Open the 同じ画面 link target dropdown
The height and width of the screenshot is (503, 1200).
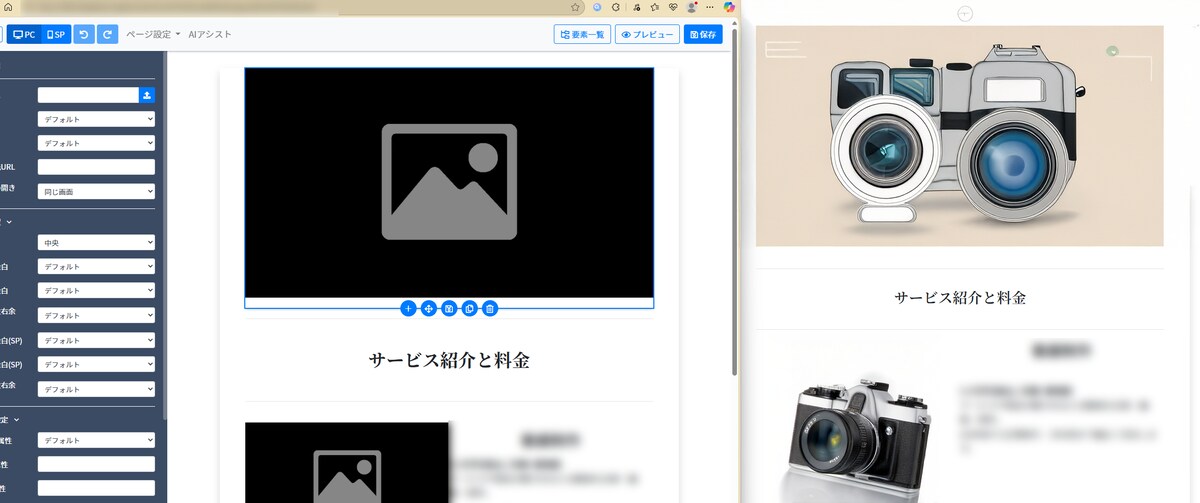pos(96,191)
